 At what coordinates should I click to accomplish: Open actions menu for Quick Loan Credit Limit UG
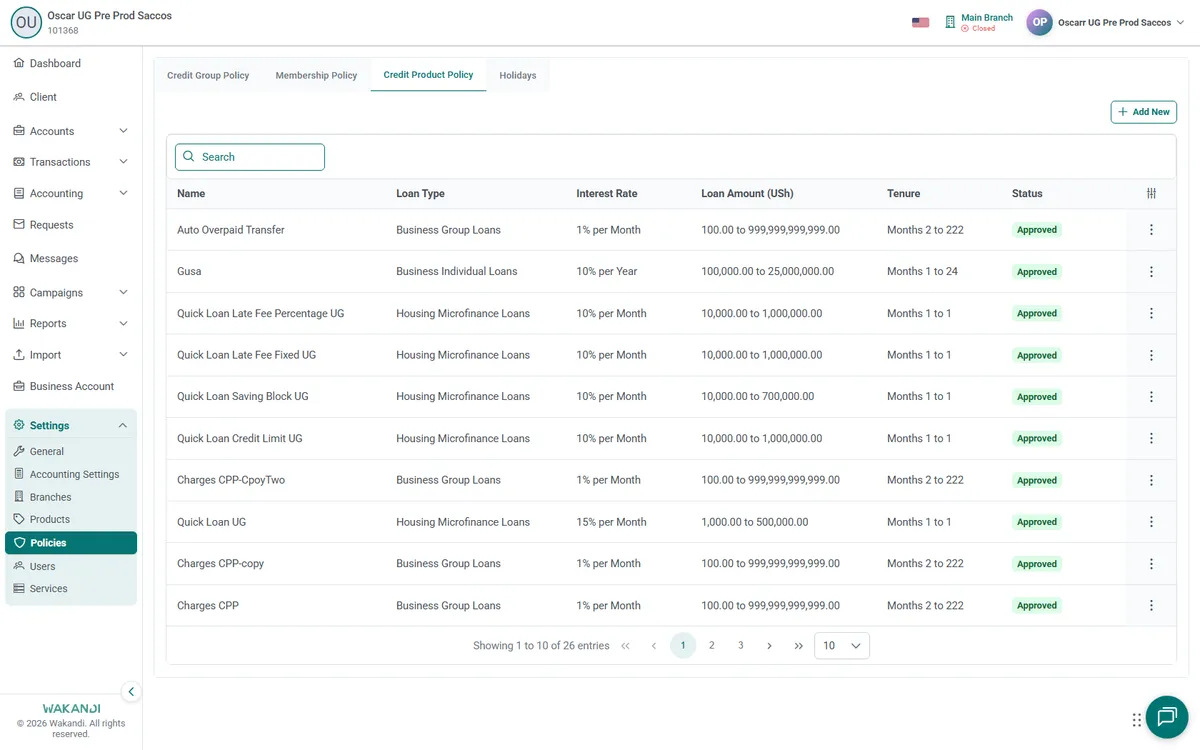(1151, 438)
